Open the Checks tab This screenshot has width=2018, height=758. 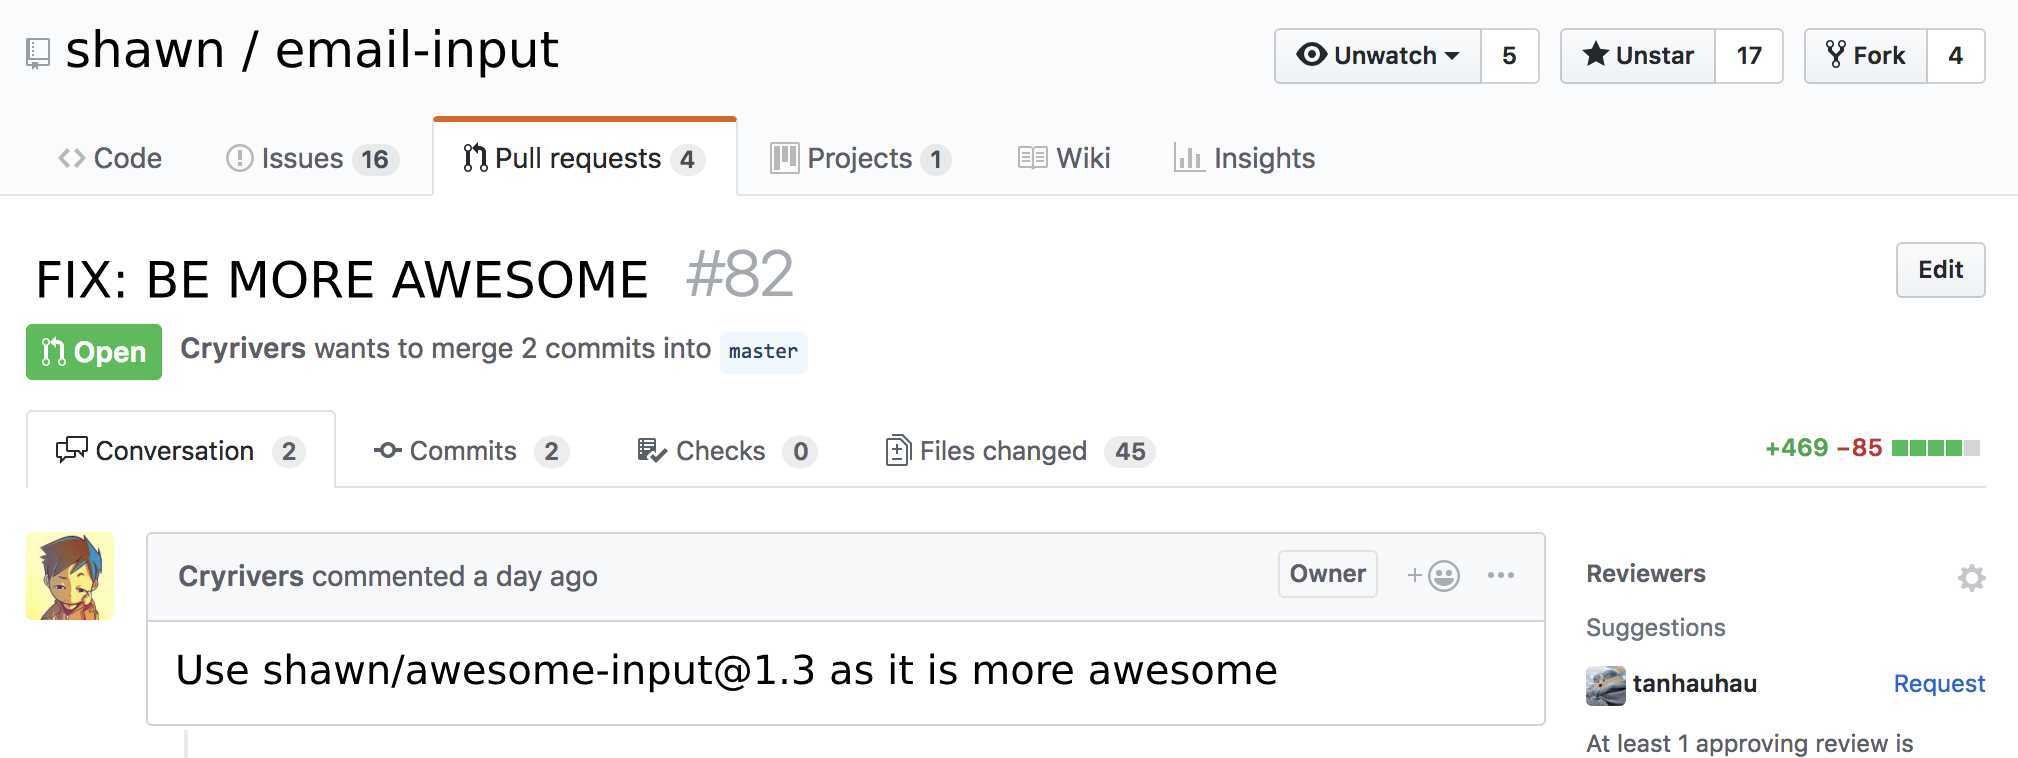tap(727, 451)
